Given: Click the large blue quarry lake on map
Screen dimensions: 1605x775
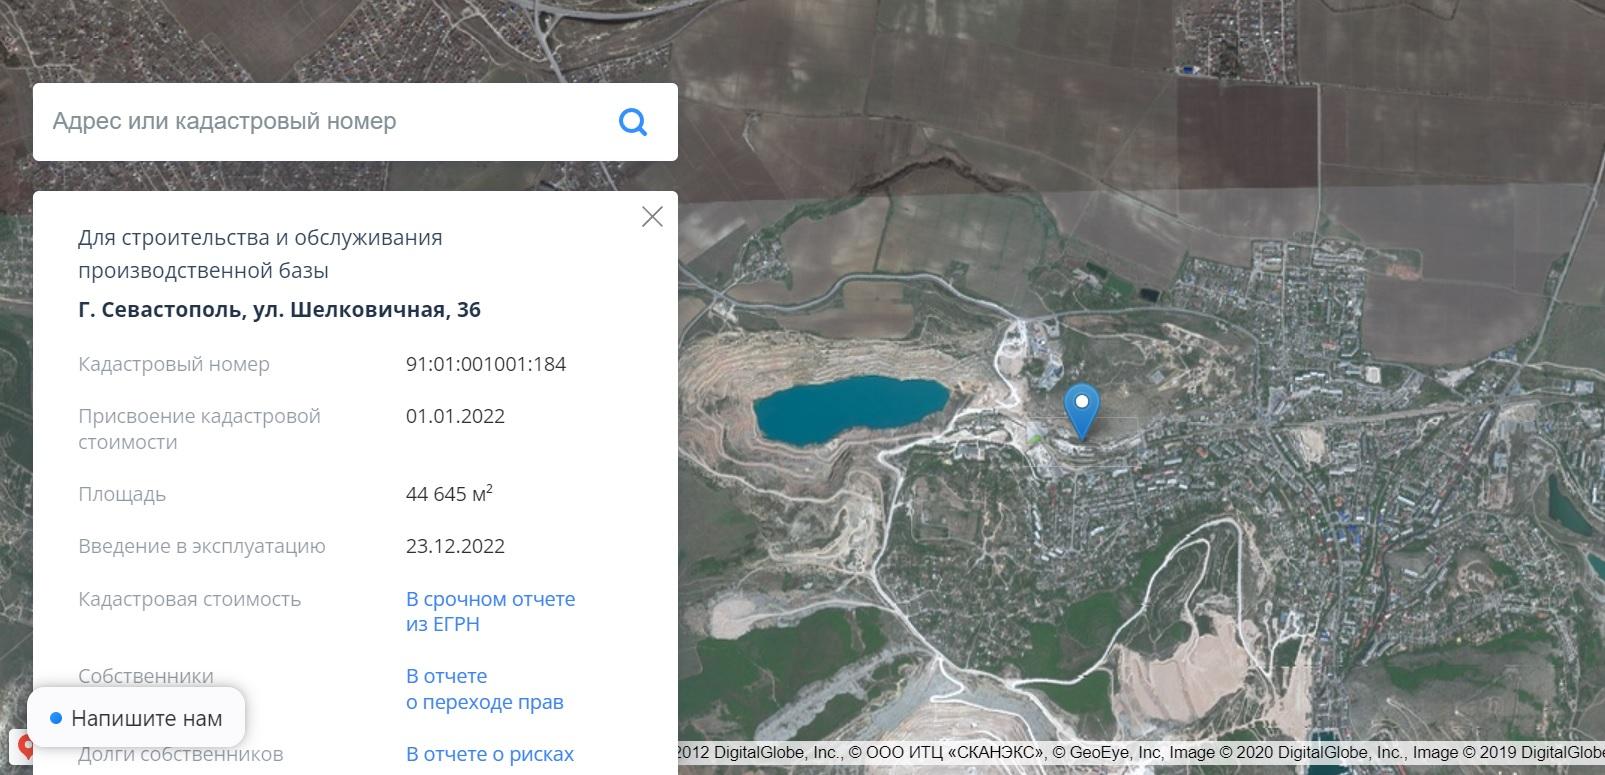Looking at the screenshot, I should [x=849, y=408].
